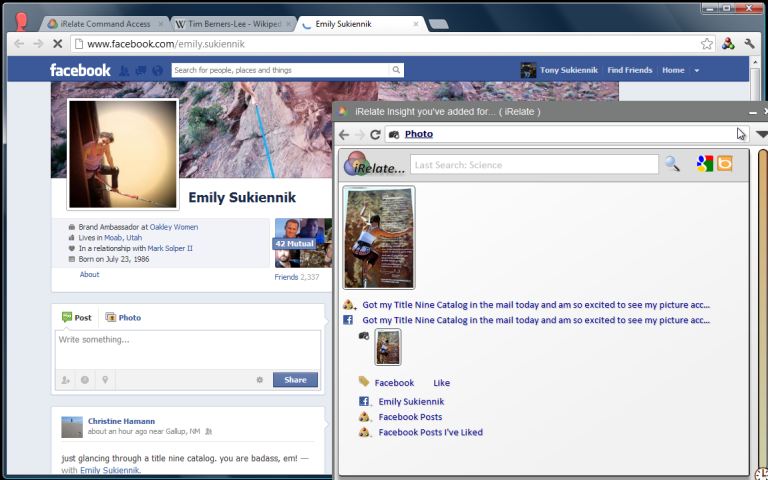Open Christine Hamann's profile link
The height and width of the screenshot is (480, 768).
coord(121,421)
